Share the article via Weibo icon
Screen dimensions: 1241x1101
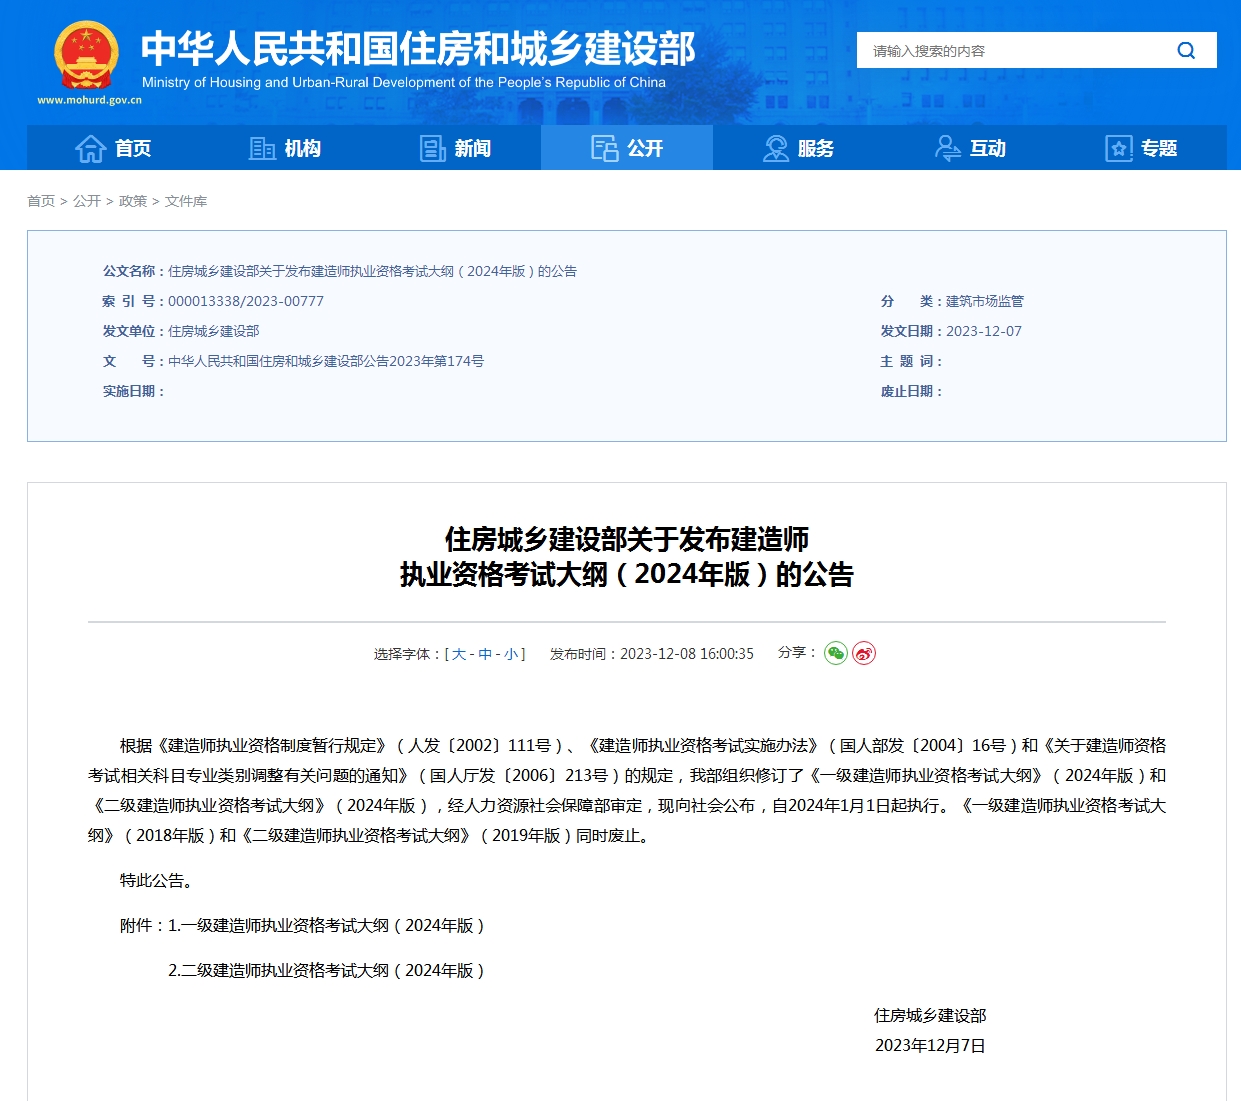pos(864,654)
